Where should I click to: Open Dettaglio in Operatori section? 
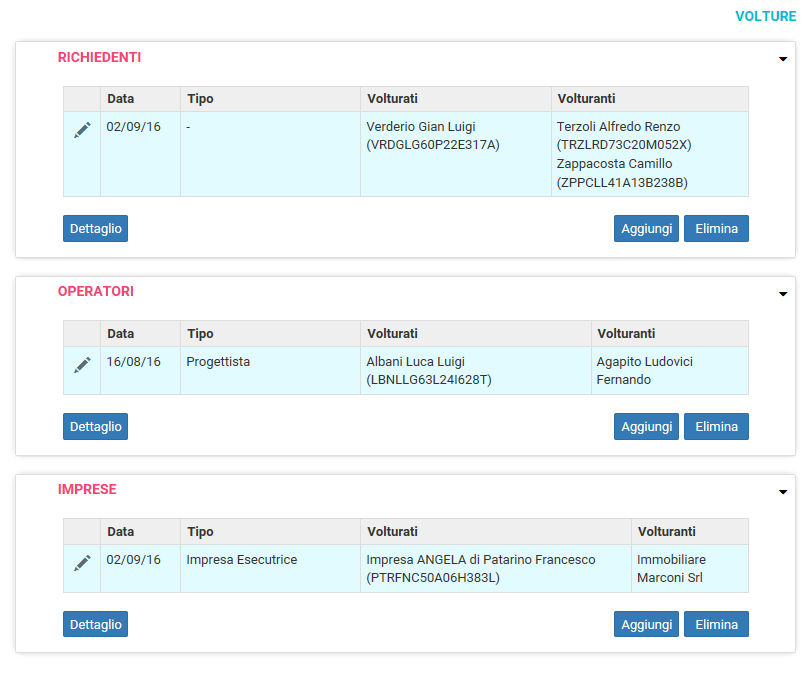click(96, 426)
